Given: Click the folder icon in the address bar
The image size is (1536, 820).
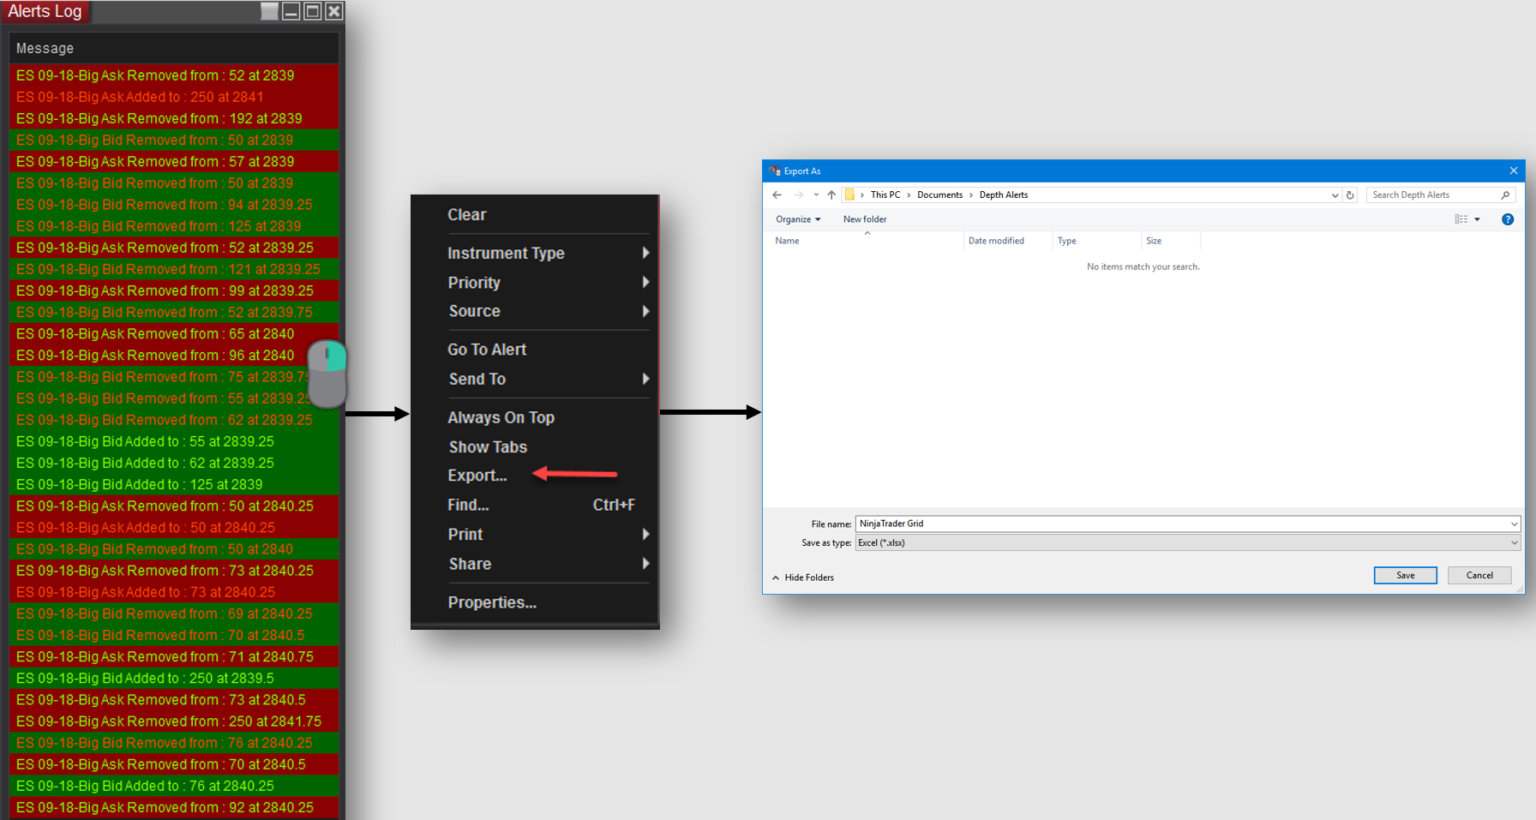Looking at the screenshot, I should click(x=850, y=195).
